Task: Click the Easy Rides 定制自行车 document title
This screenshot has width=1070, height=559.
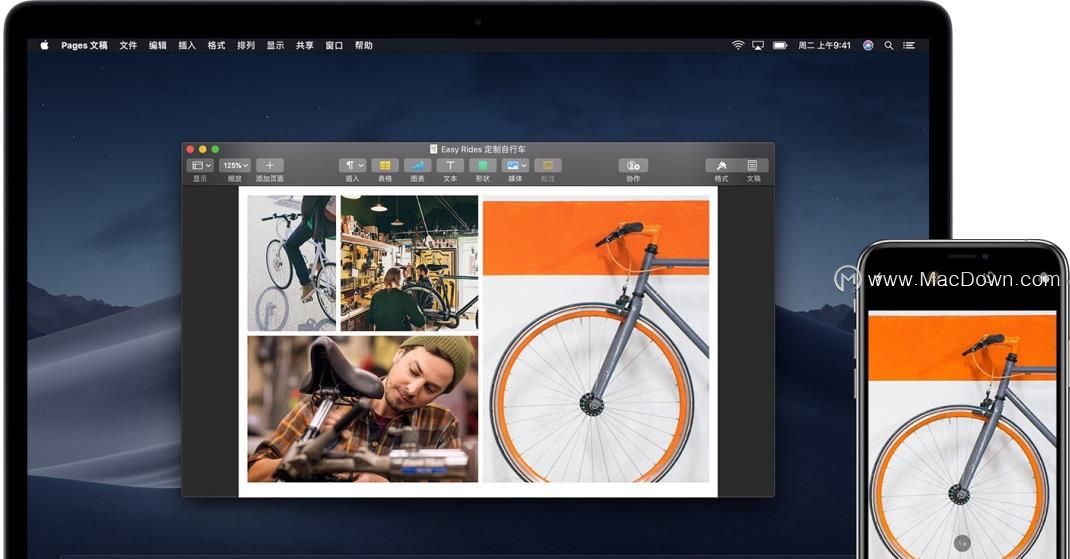Action: pos(483,149)
